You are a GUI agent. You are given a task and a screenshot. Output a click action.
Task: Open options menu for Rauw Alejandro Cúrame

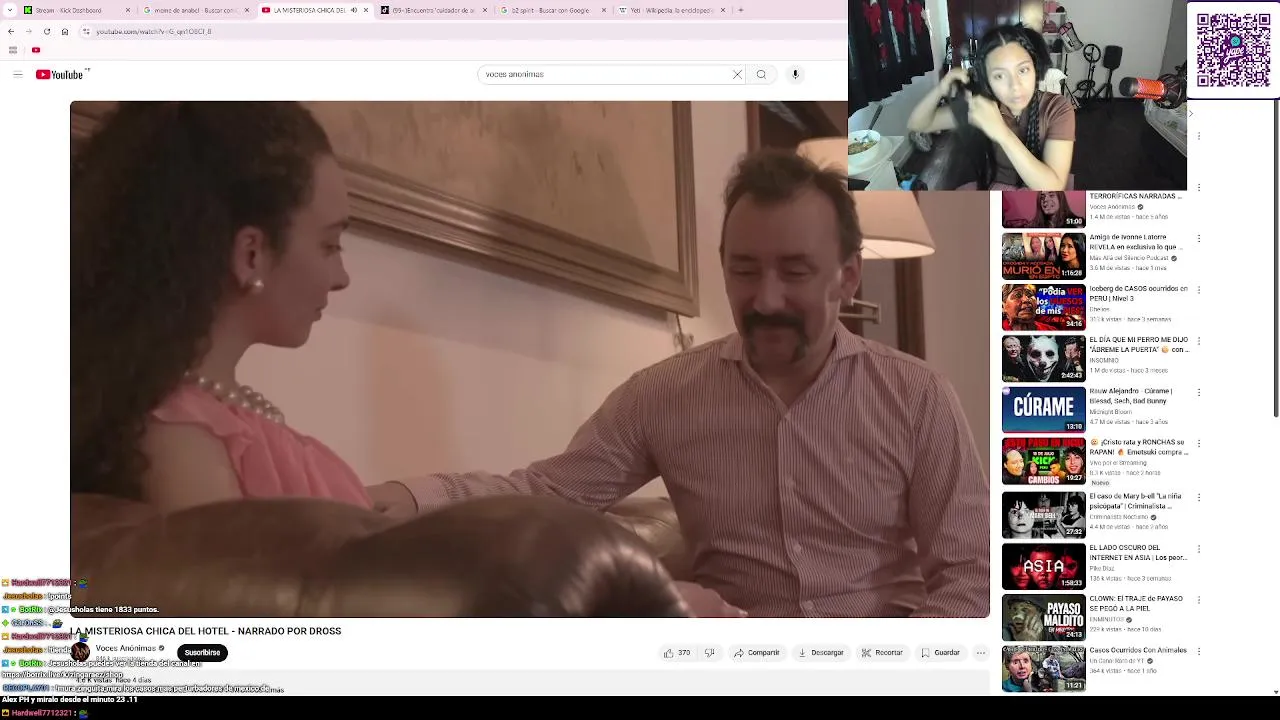coord(1198,393)
